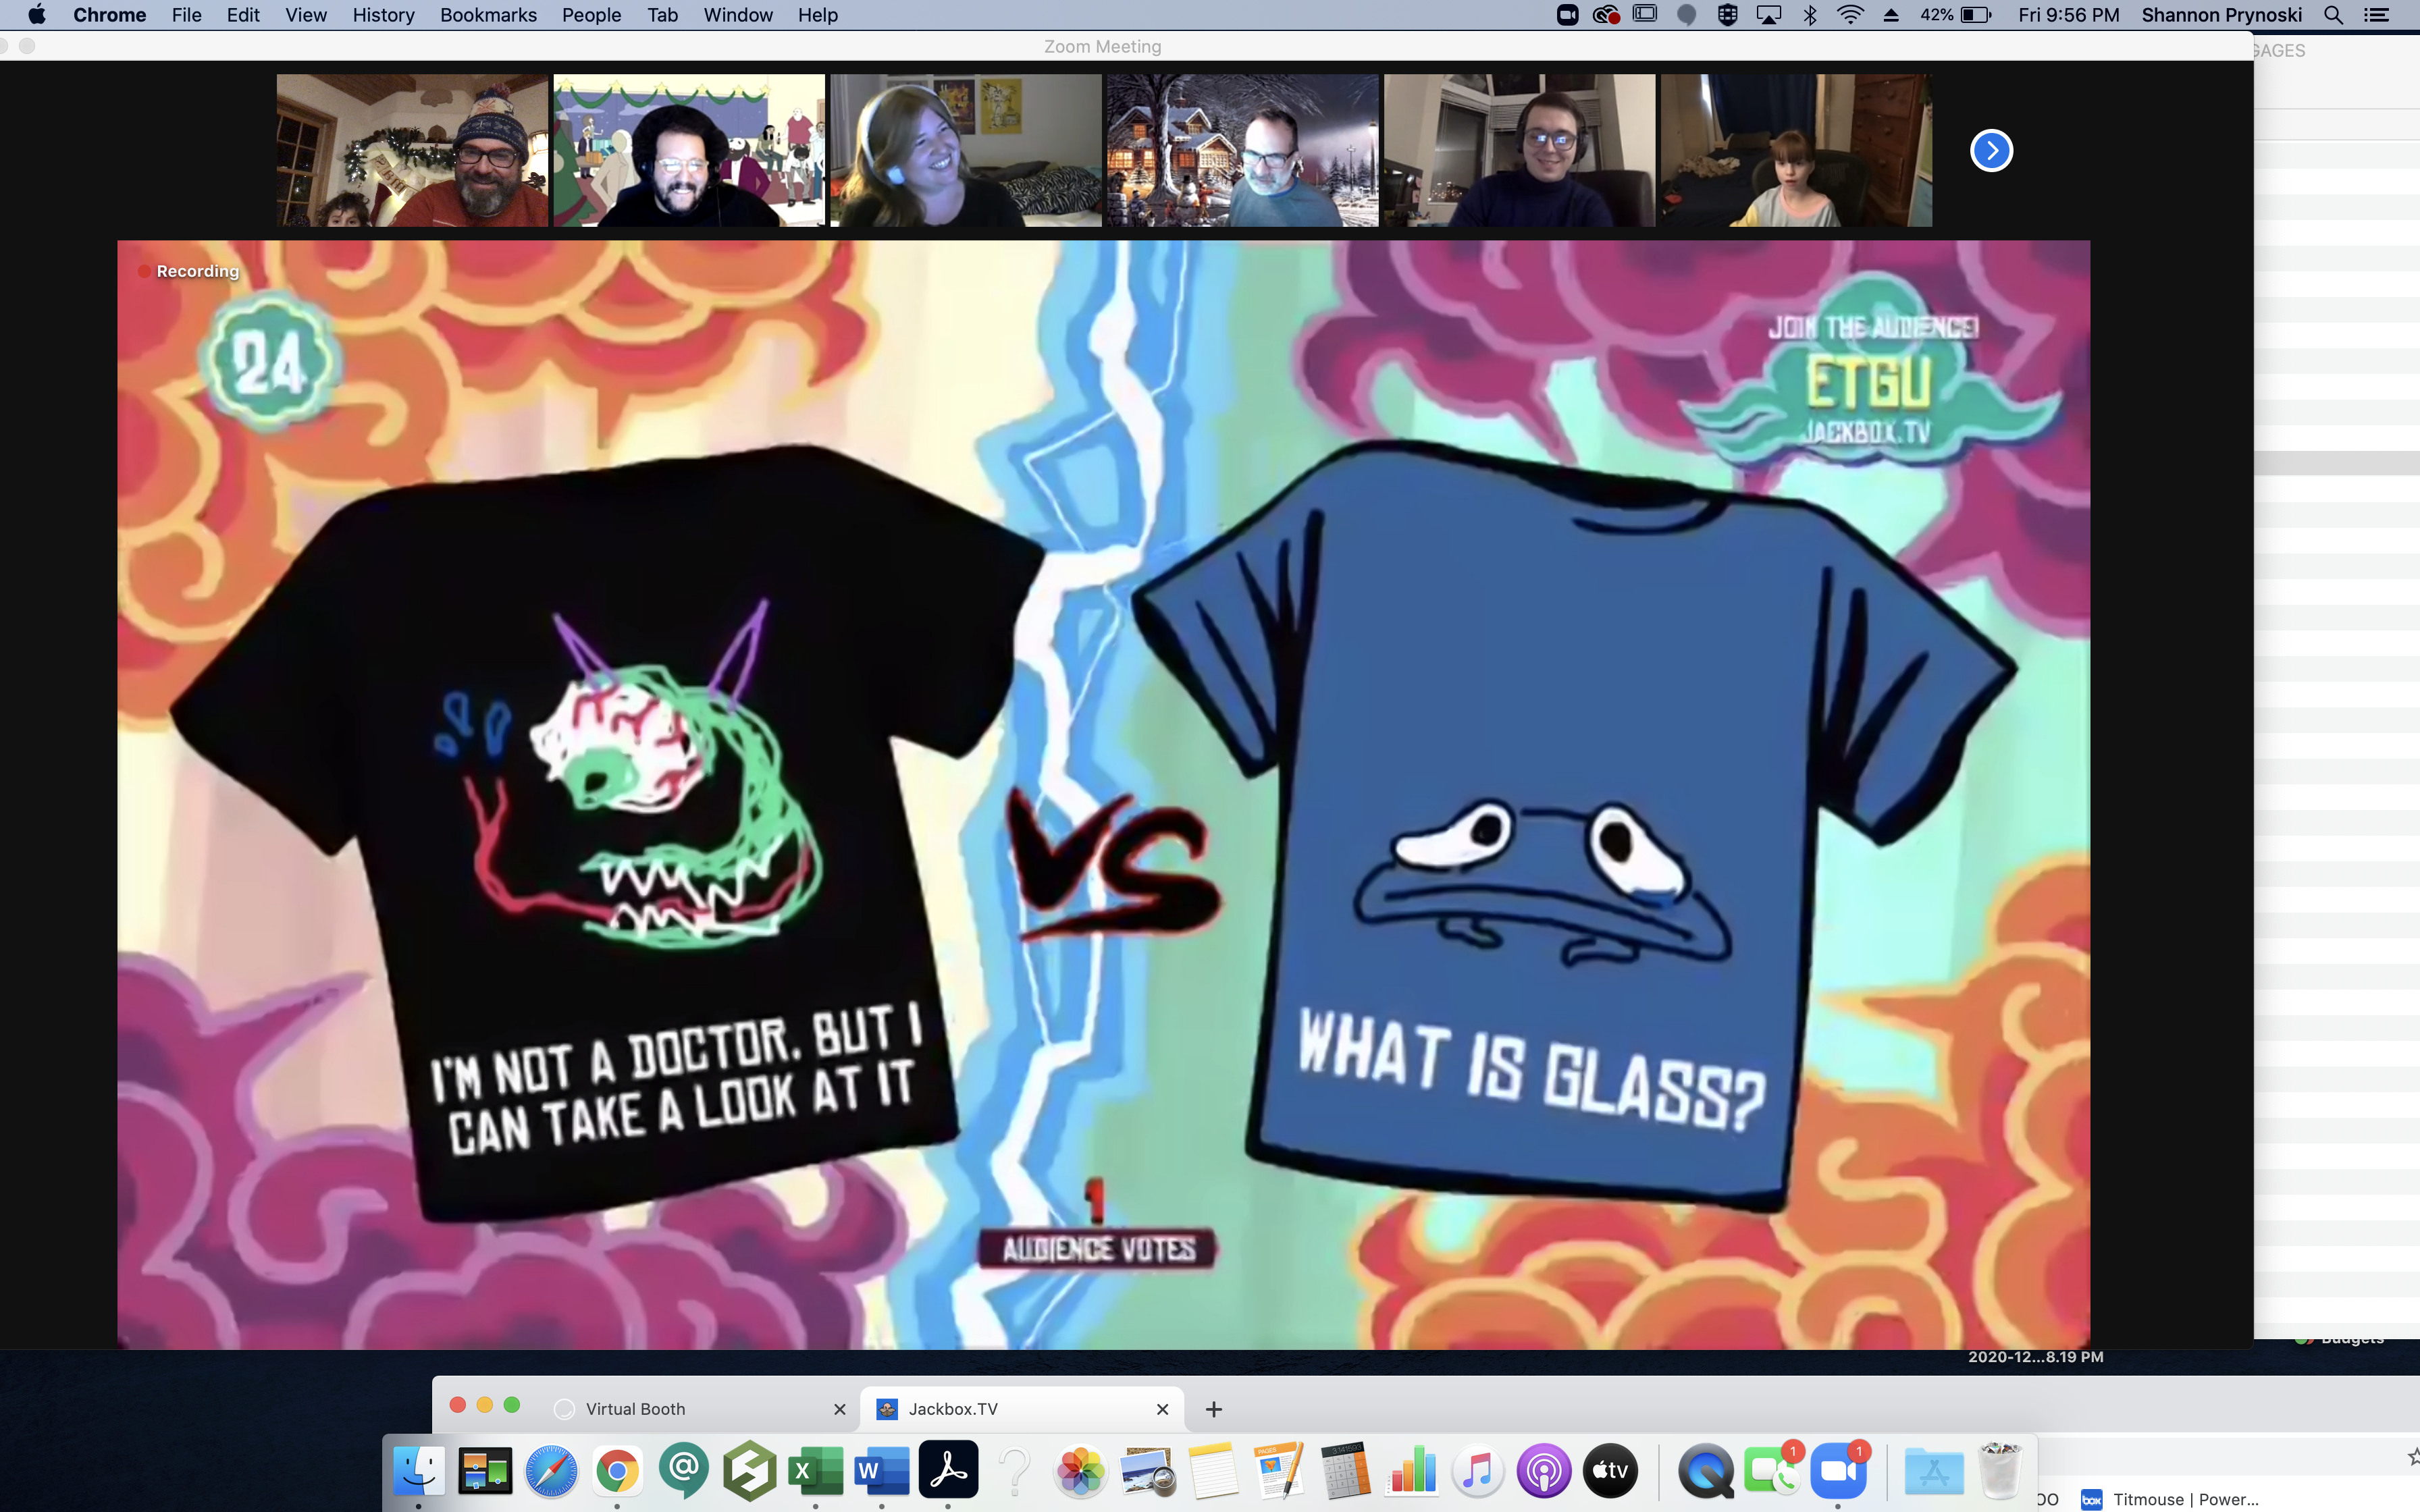
Task: Open the Bluetooth menu bar icon
Action: [x=1809, y=15]
